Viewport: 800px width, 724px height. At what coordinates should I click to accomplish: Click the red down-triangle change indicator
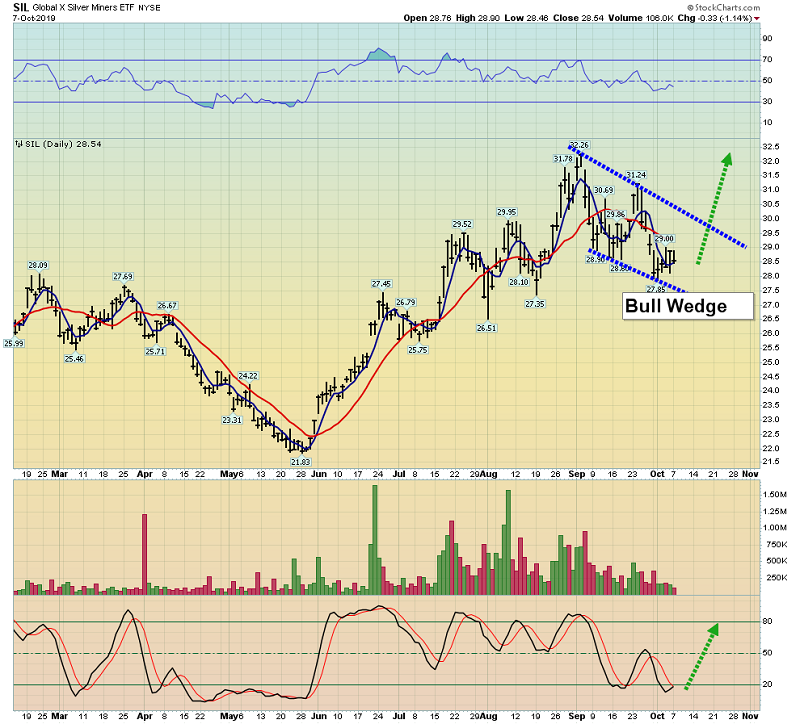pos(757,18)
